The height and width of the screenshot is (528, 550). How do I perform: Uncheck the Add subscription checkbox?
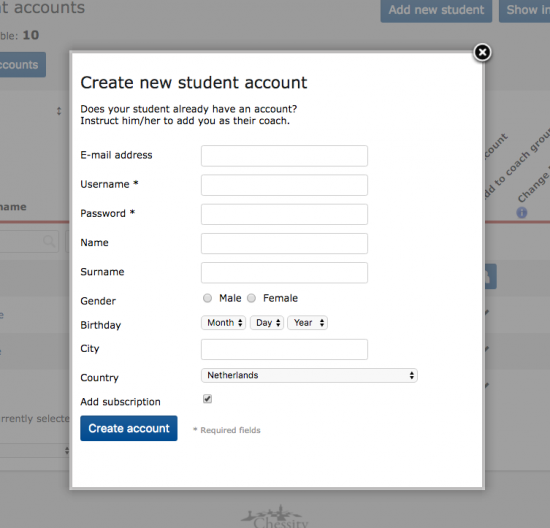tap(207, 399)
